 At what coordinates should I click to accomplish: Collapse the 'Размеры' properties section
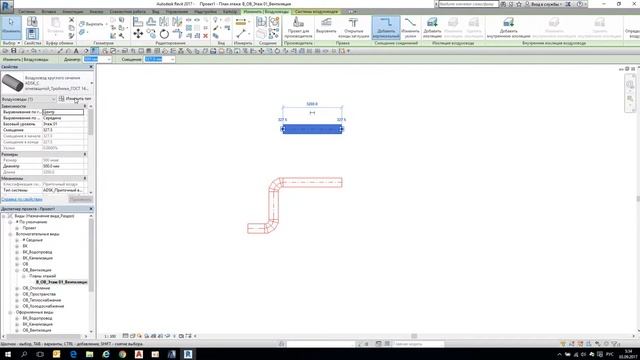85,154
